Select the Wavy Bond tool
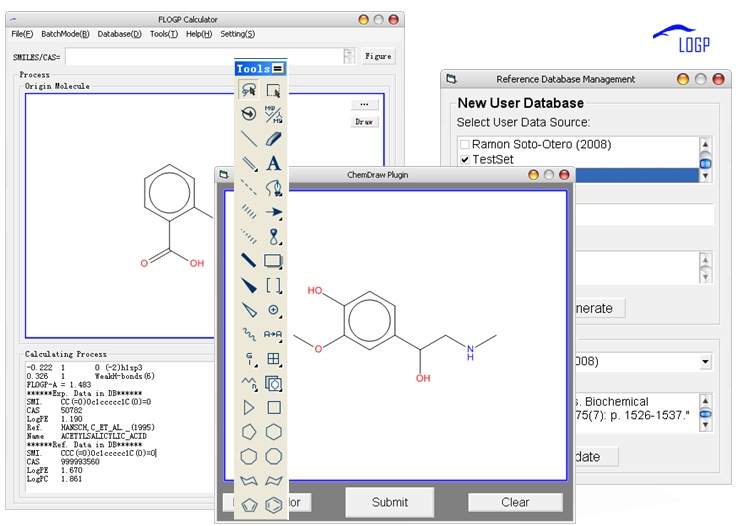This screenshot has width=742, height=526. [248, 334]
